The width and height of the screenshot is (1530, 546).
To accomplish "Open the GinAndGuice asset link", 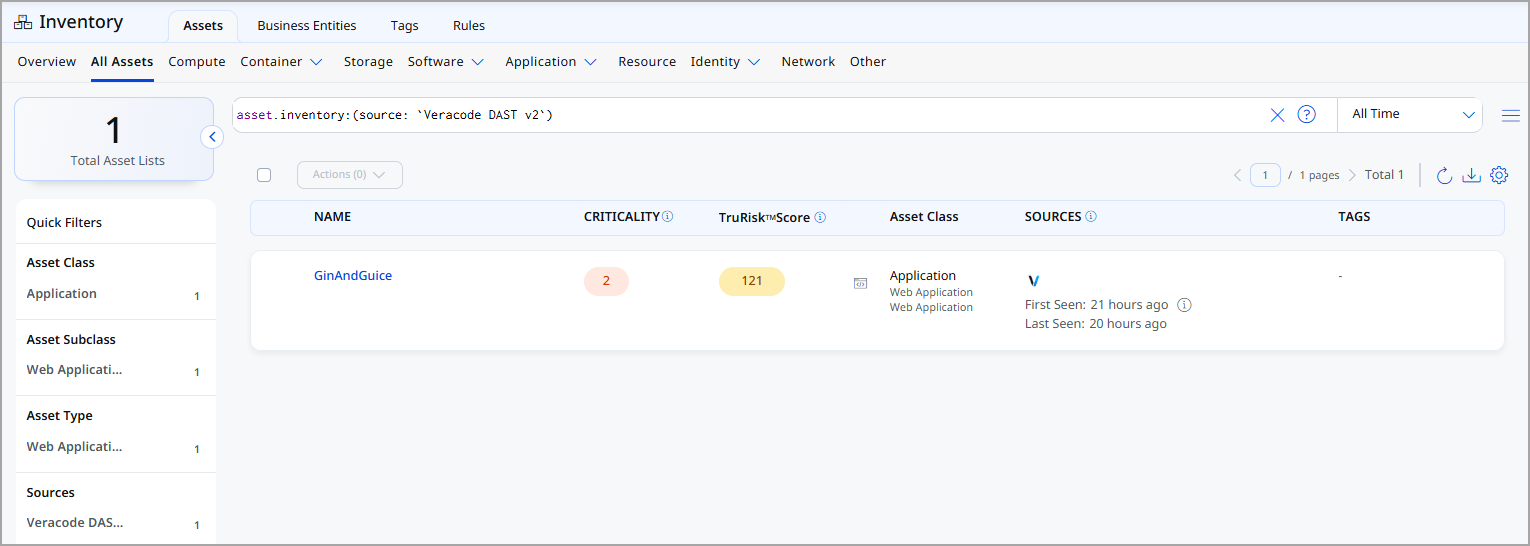I will coord(353,276).
